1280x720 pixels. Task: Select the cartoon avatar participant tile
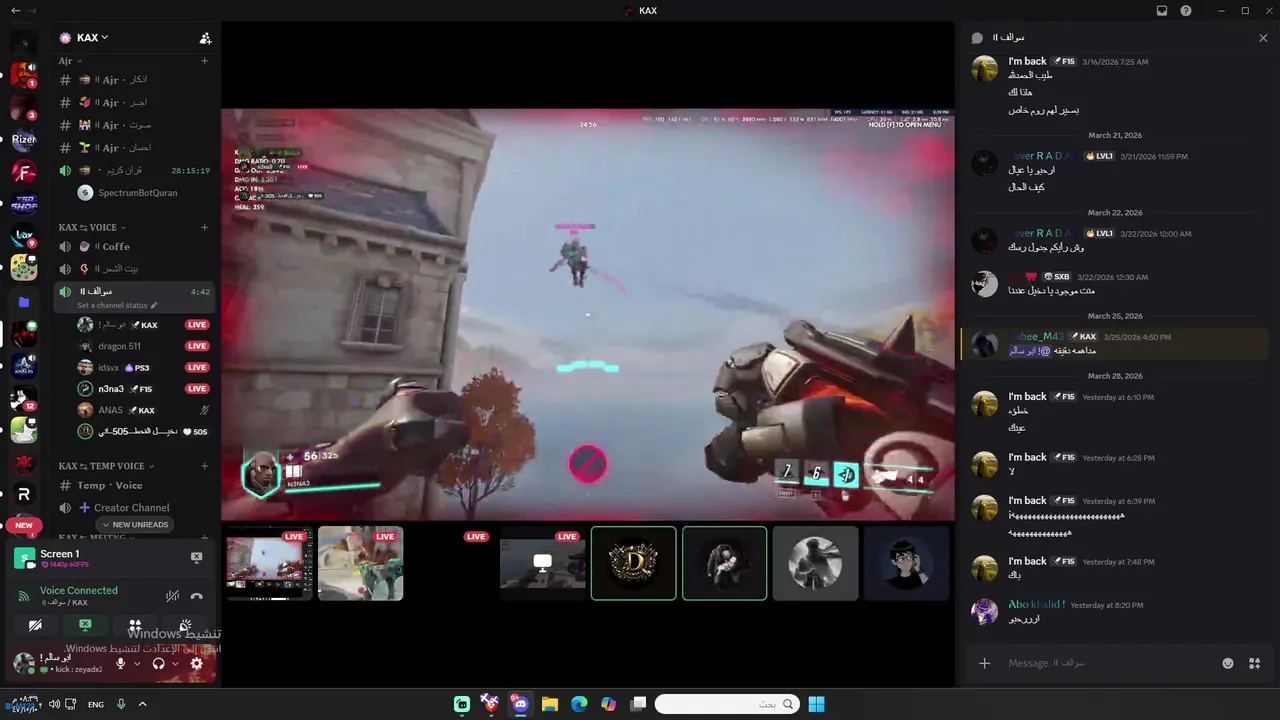(906, 563)
